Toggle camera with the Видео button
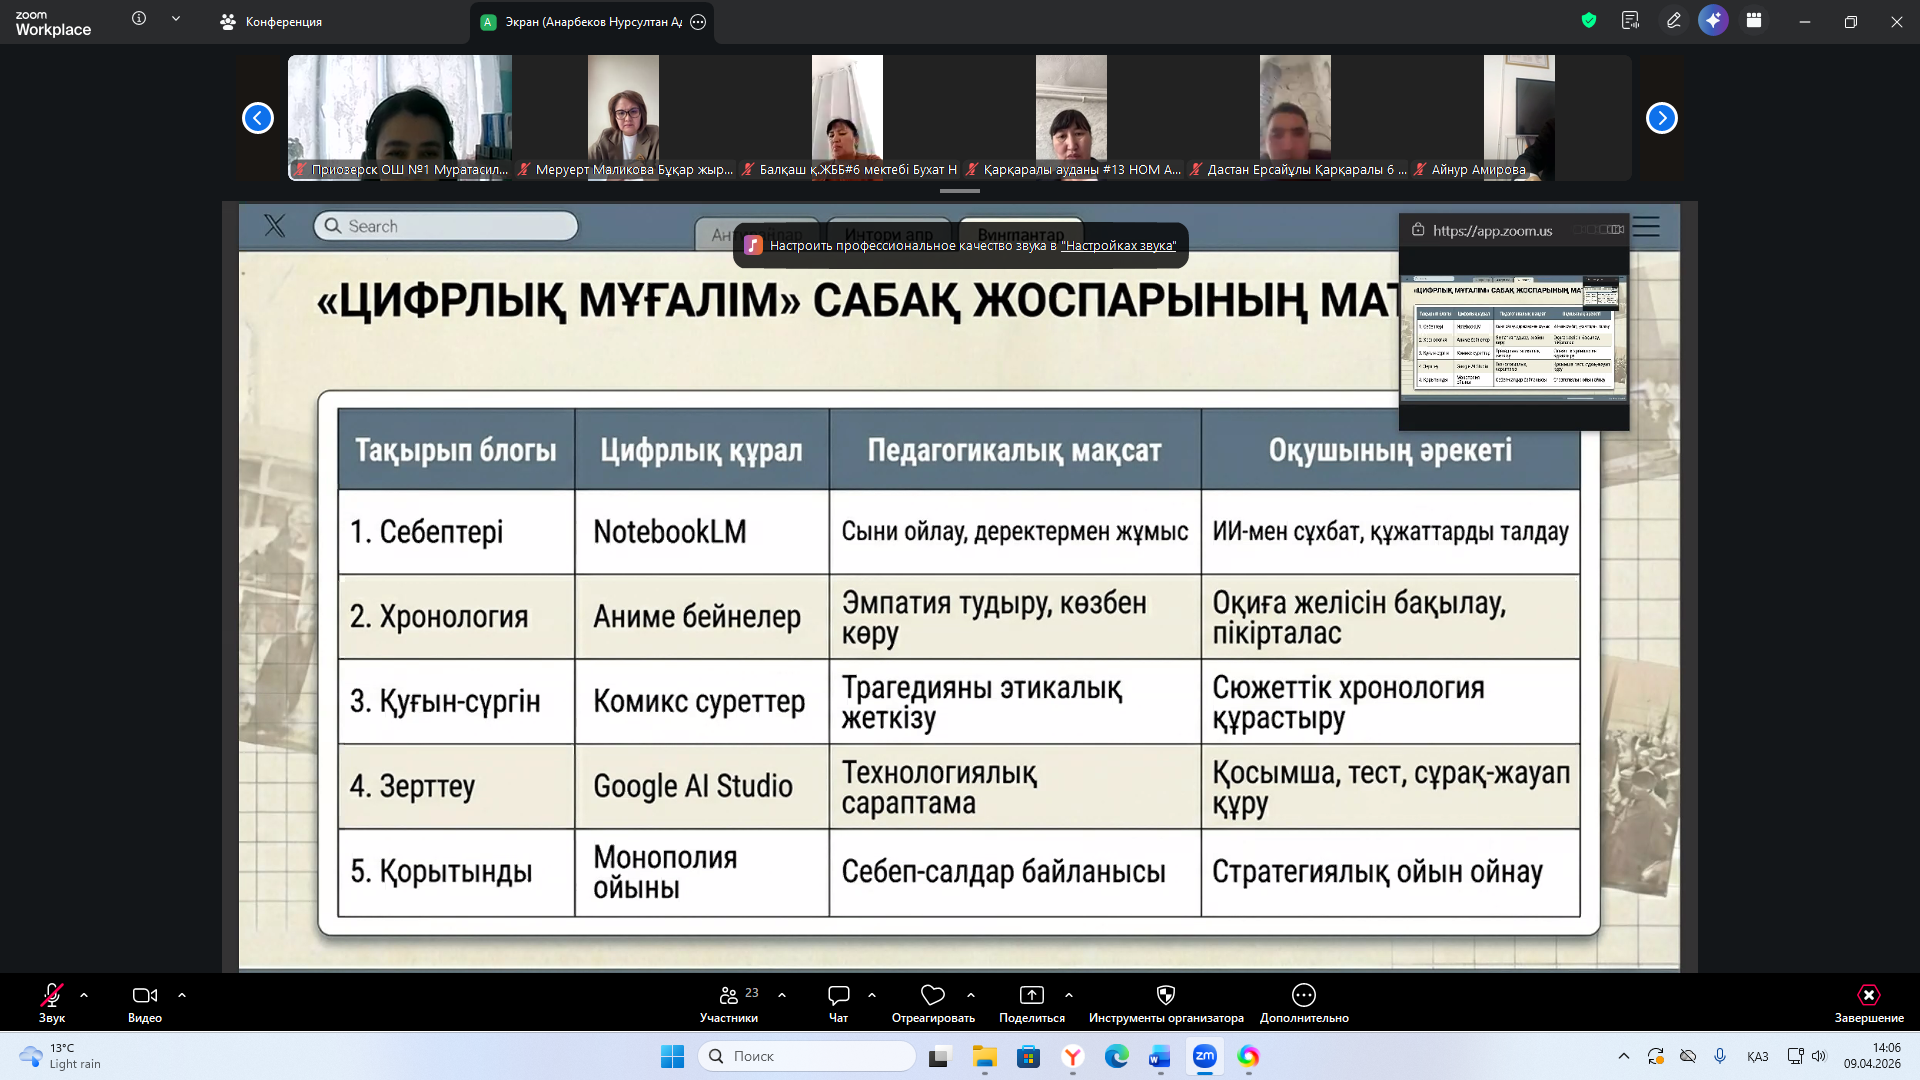1920x1080 pixels. point(144,996)
